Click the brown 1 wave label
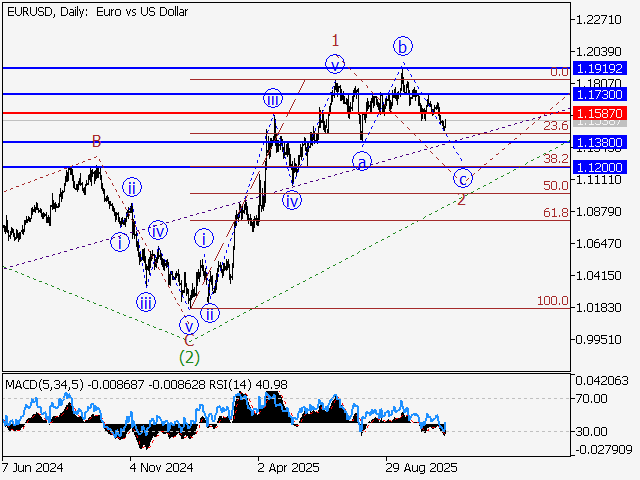This screenshot has height=480, width=640. tap(335, 39)
